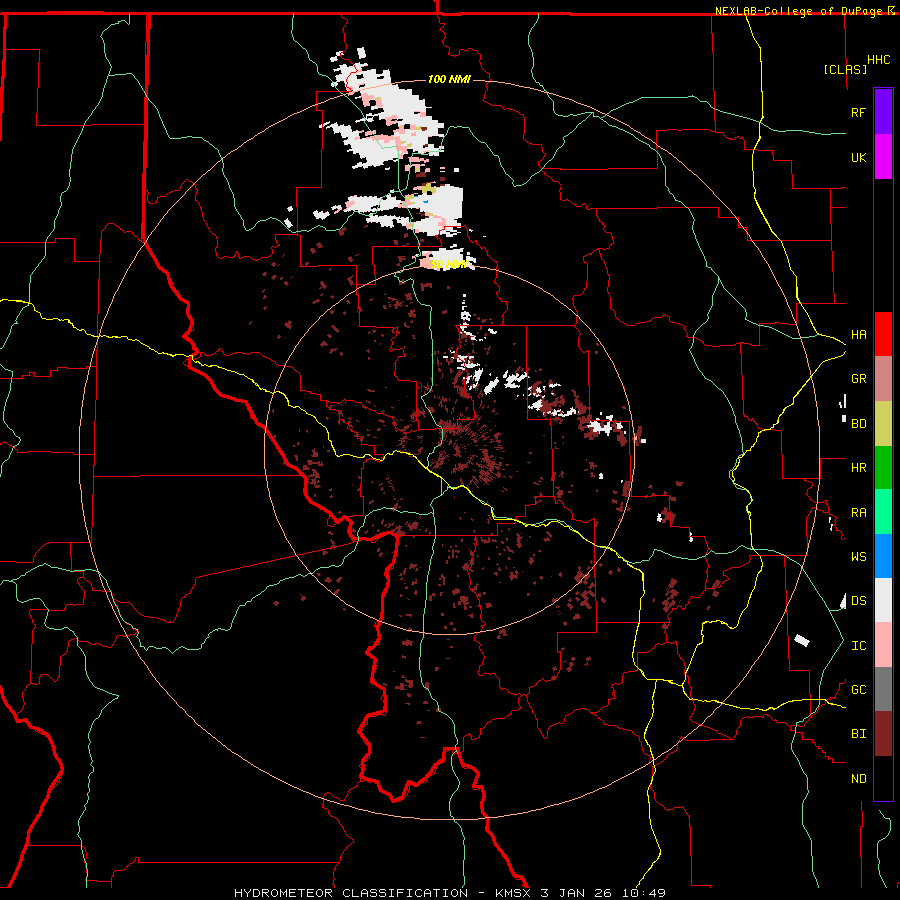Viewport: 900px width, 900px height.
Task: Click the green HR legend swatch
Action: pos(883,468)
